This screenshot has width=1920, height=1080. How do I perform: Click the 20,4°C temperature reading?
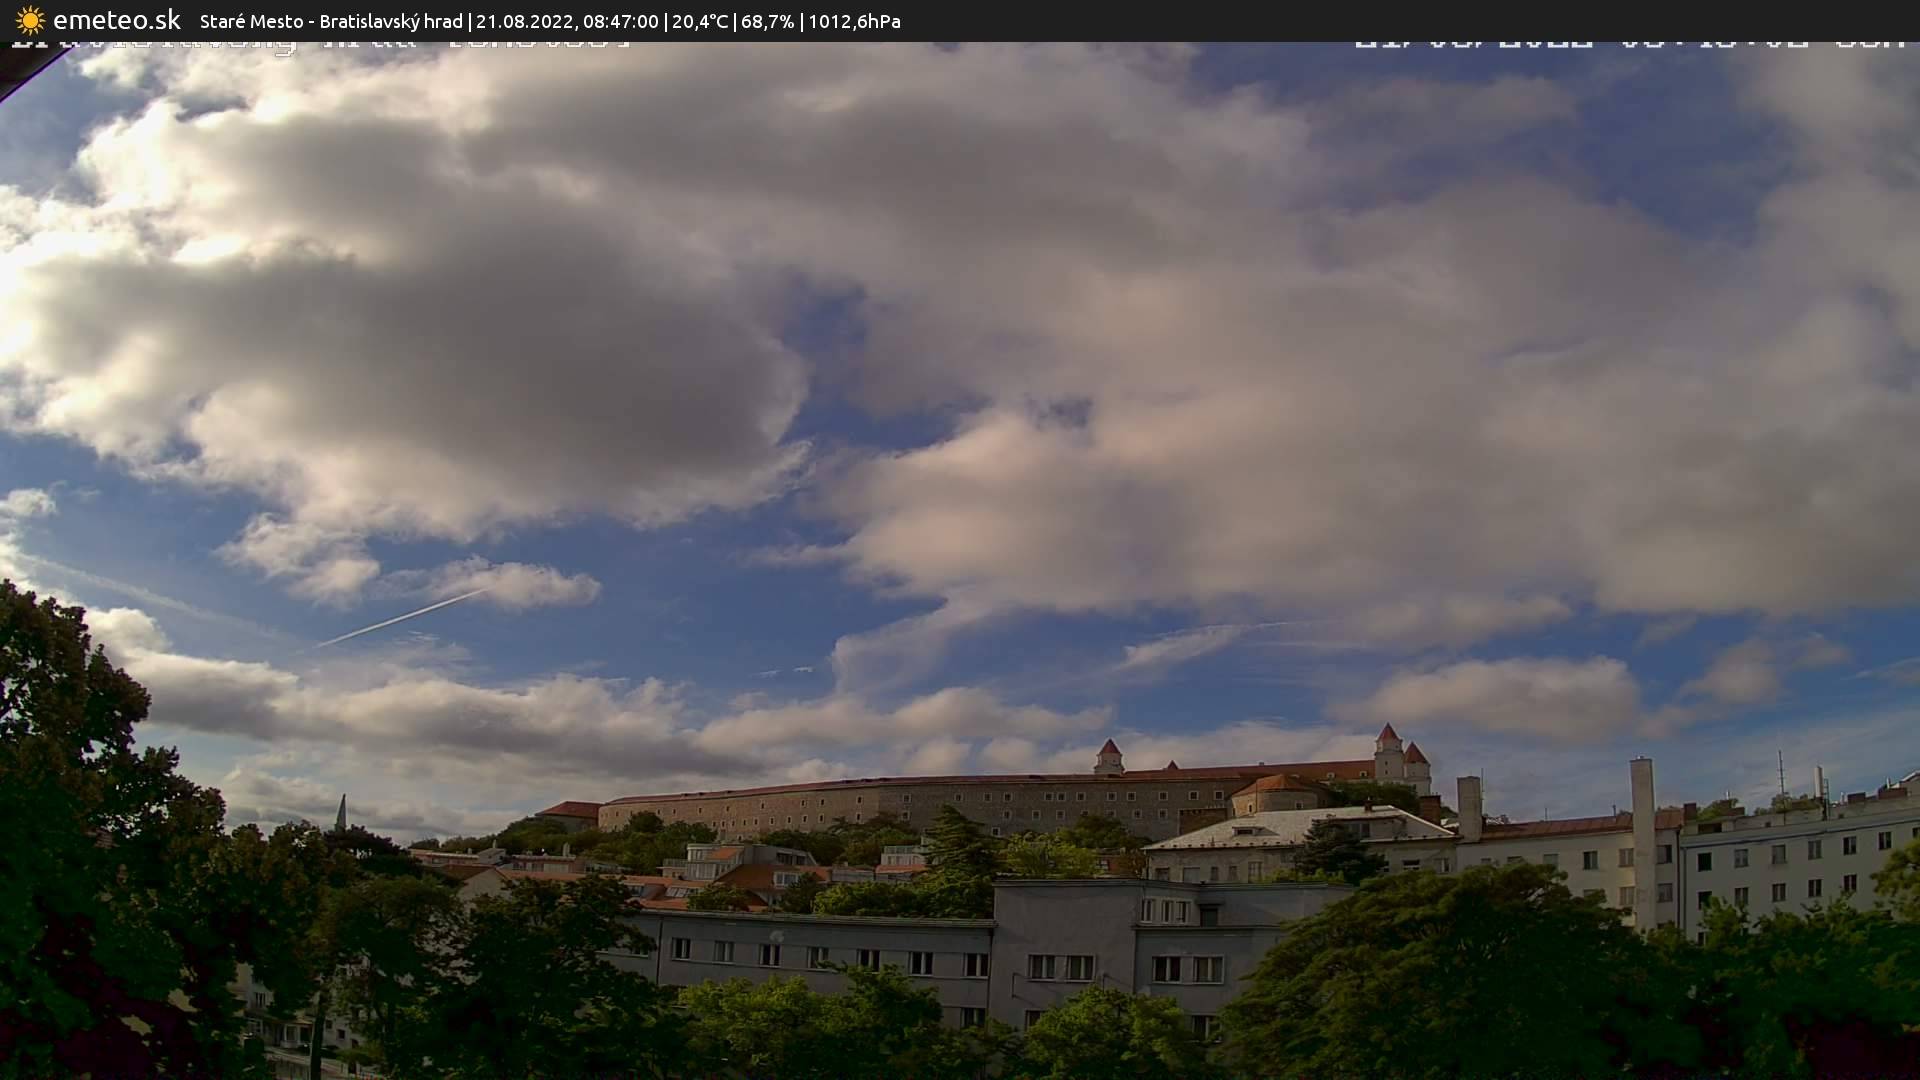(700, 21)
